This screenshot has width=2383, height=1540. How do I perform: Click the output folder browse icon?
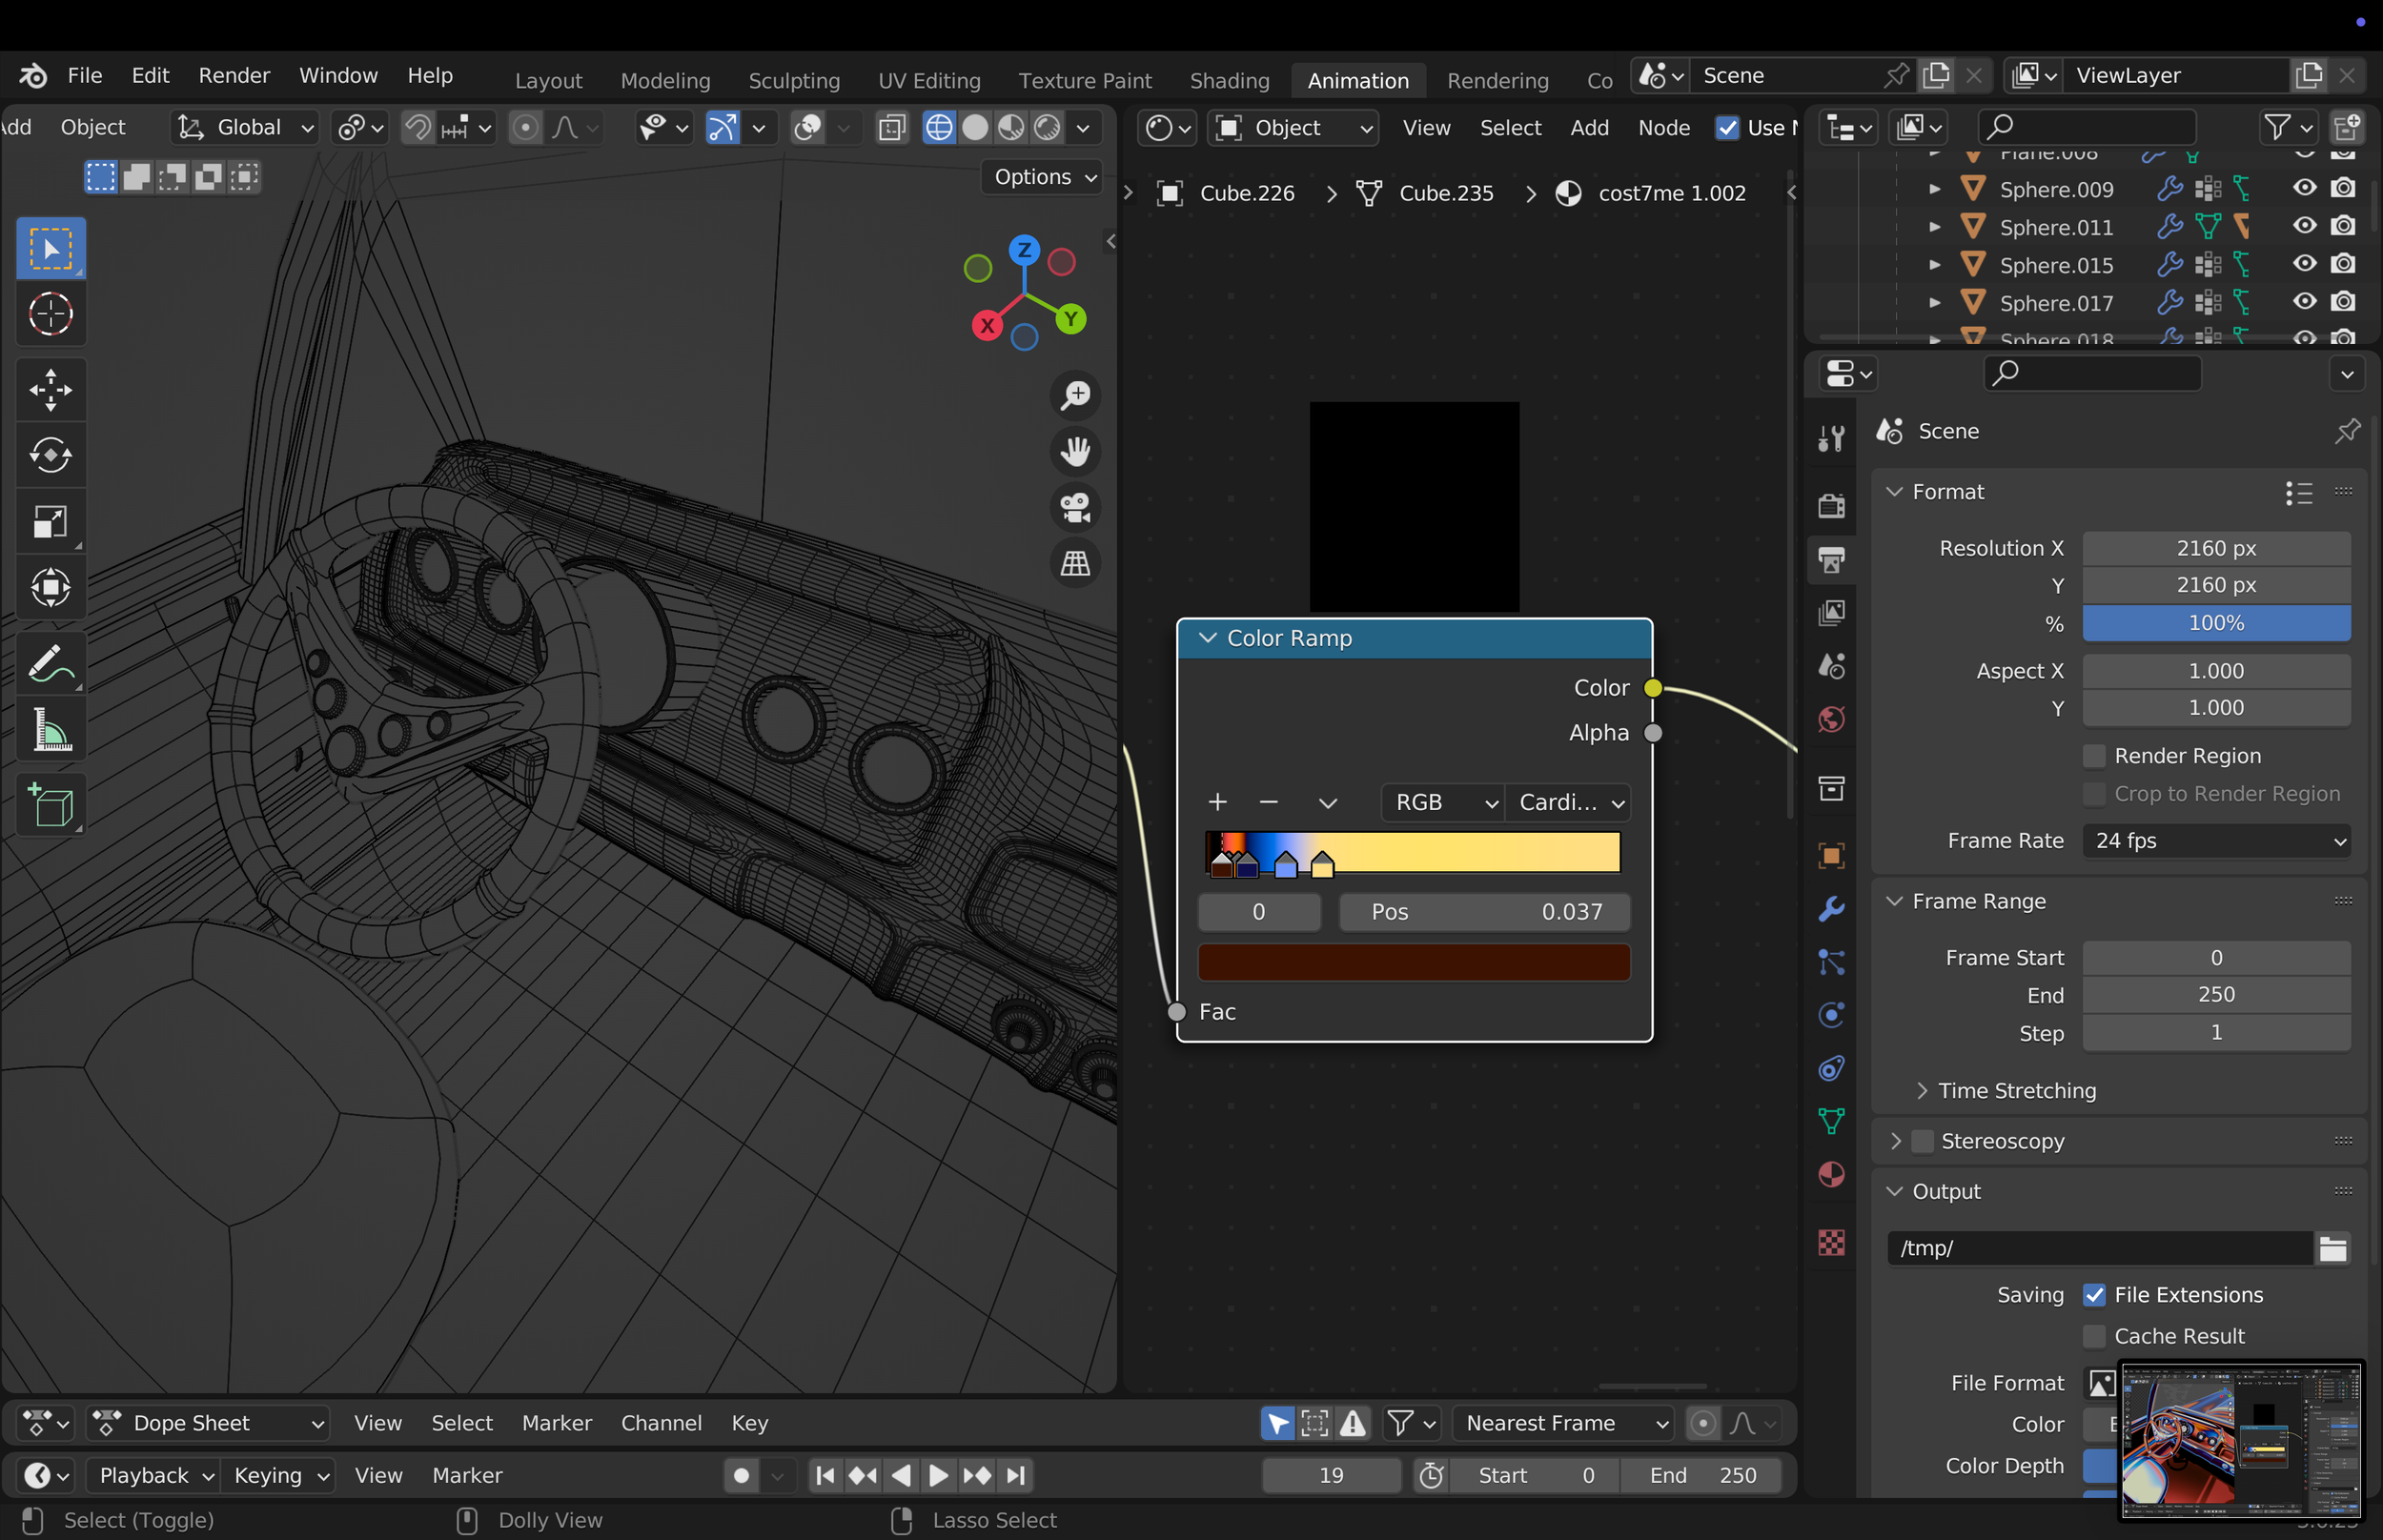tap(2333, 1248)
